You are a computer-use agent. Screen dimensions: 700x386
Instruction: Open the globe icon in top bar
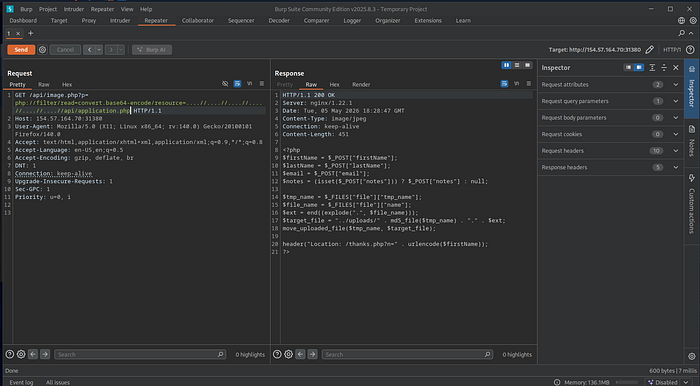click(x=681, y=21)
